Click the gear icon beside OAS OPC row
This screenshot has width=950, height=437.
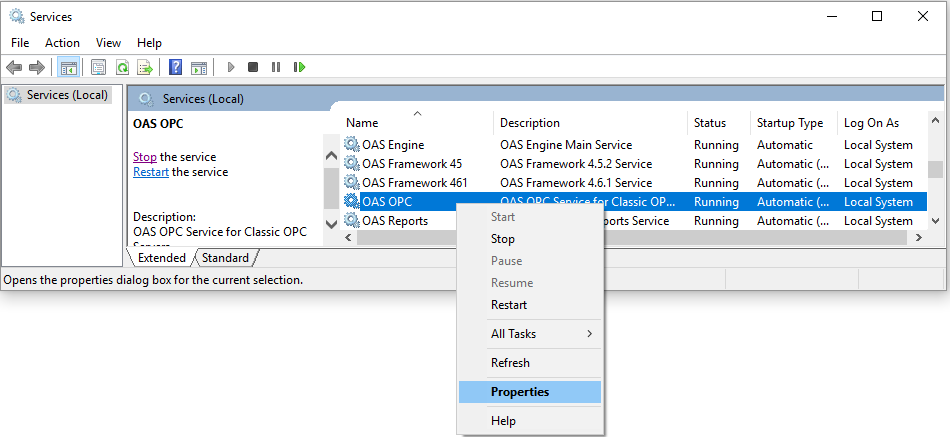(x=351, y=201)
